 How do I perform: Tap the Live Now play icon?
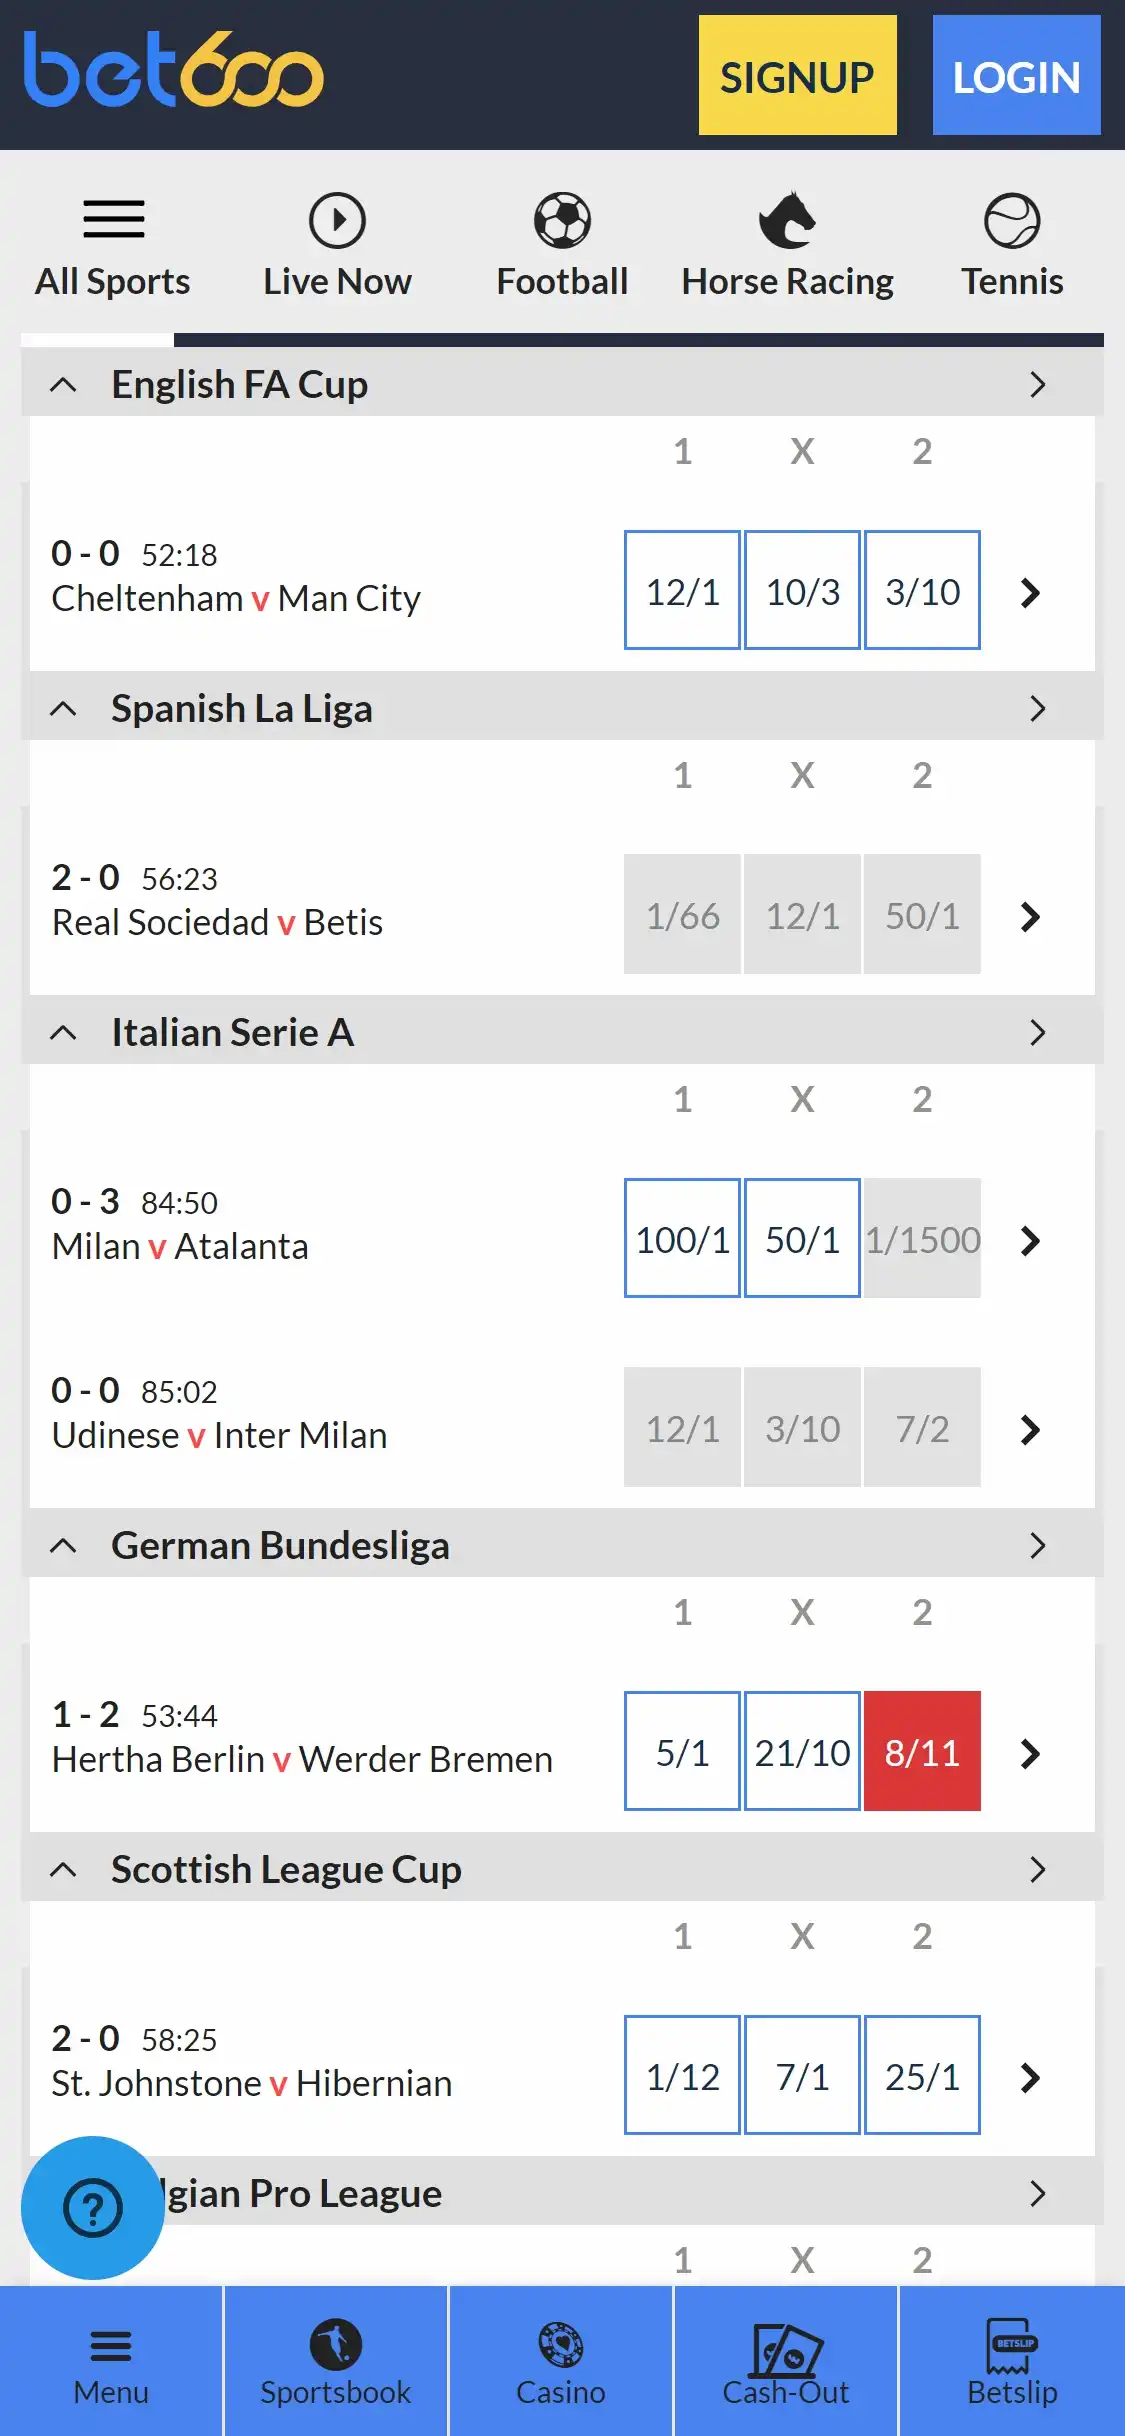tap(337, 220)
